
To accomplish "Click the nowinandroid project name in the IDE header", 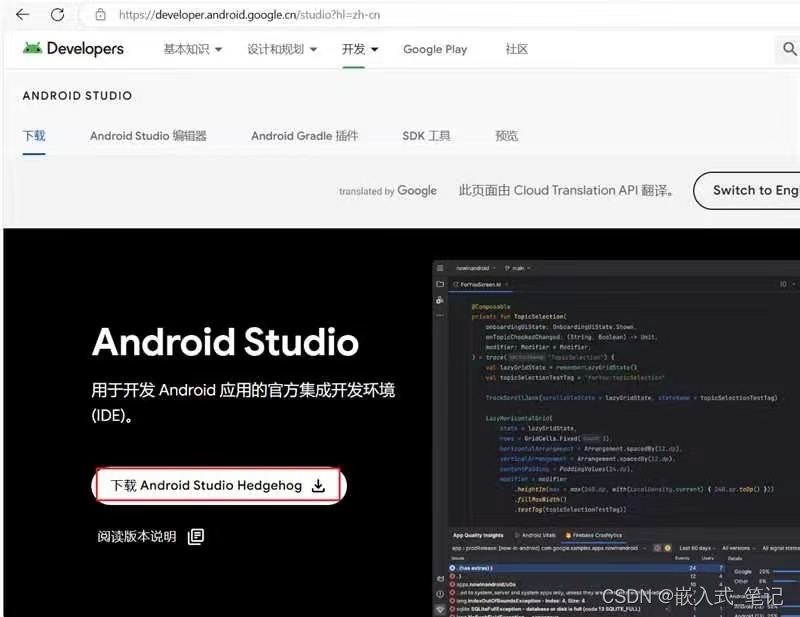I will (470, 267).
